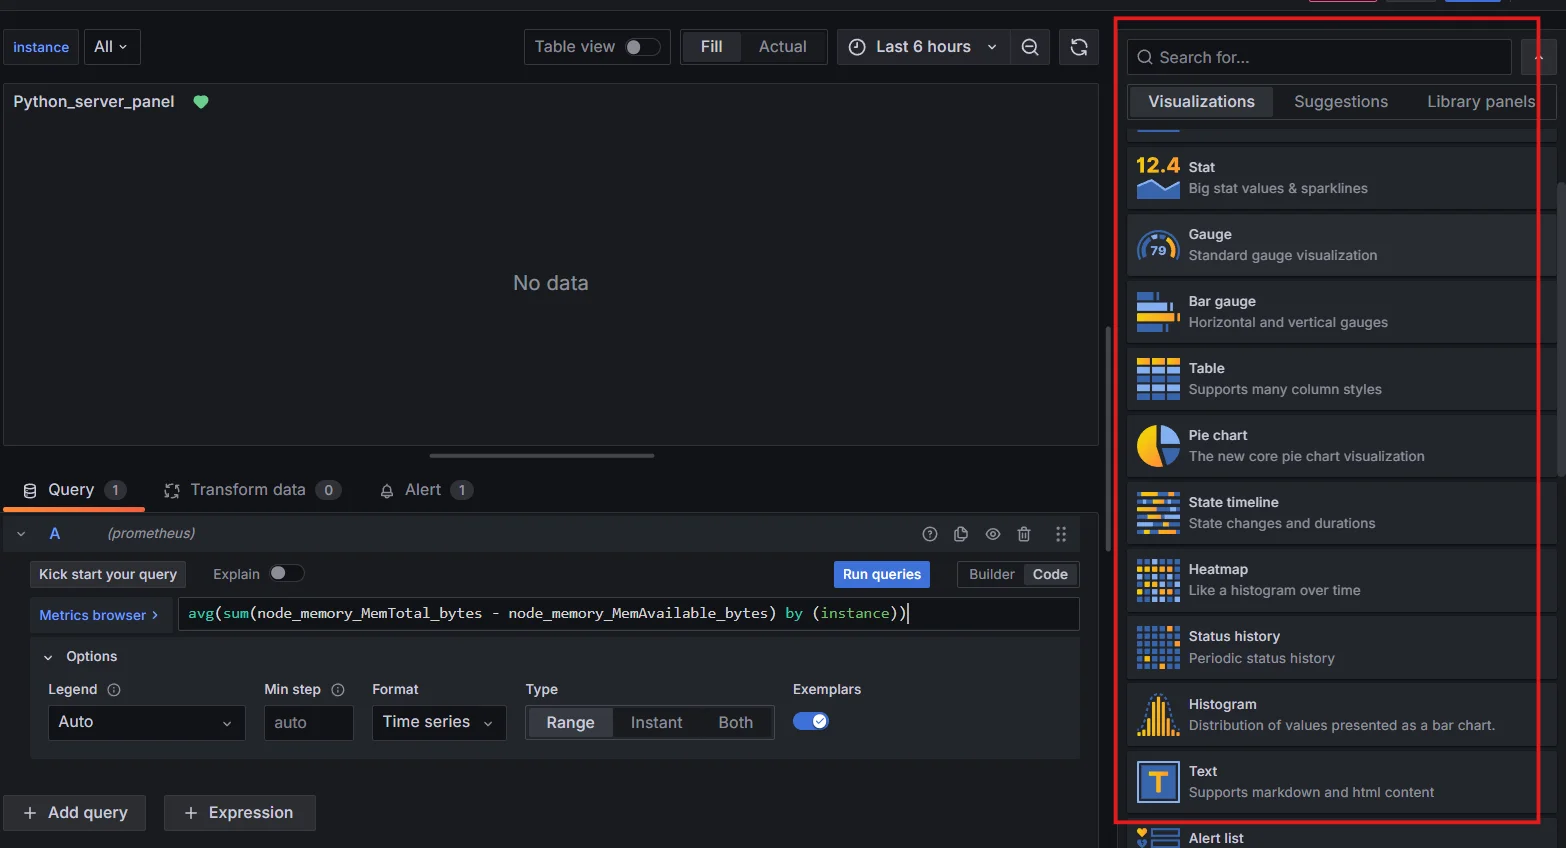The width and height of the screenshot is (1566, 848).
Task: Select the Histogram visualization icon
Action: click(x=1158, y=715)
